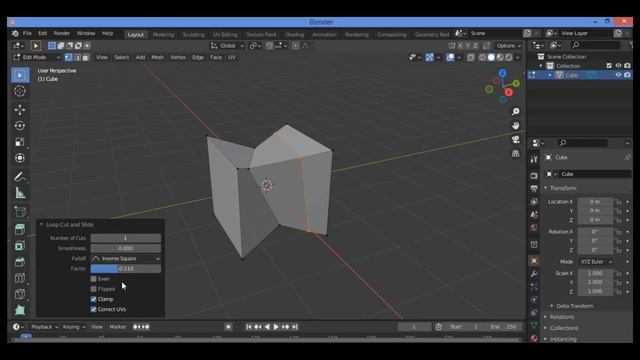Select the Loop Cut tool
Viewport: 640px width, 360px height.
(x=20, y=278)
